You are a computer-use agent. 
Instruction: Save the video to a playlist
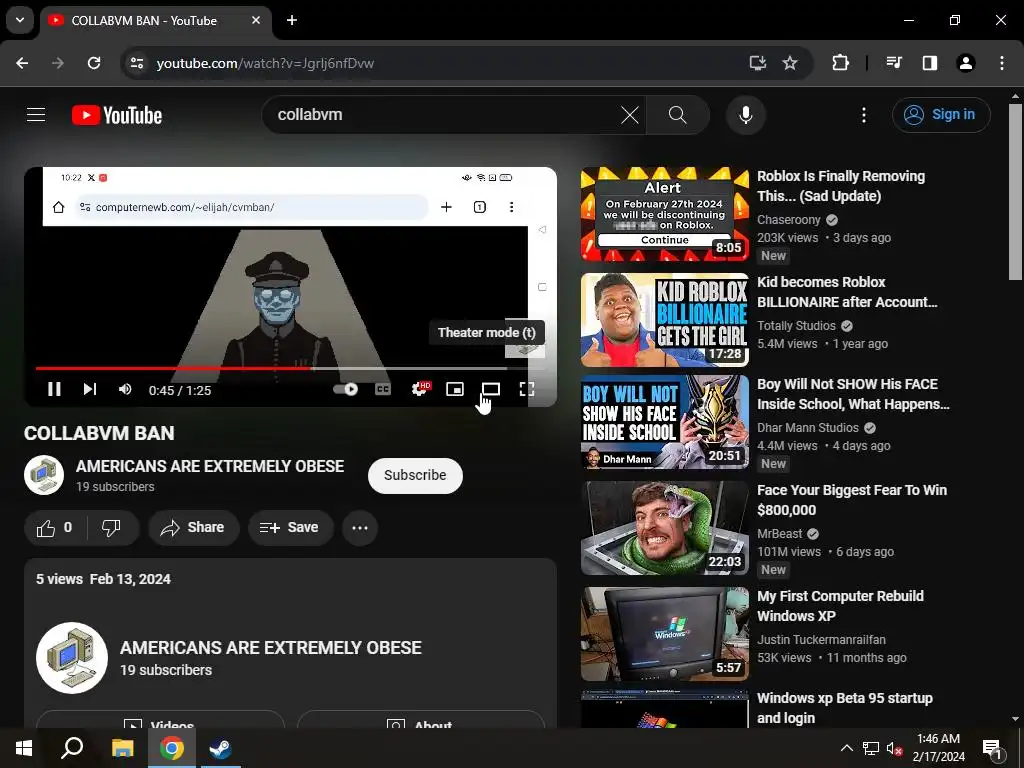(x=290, y=528)
